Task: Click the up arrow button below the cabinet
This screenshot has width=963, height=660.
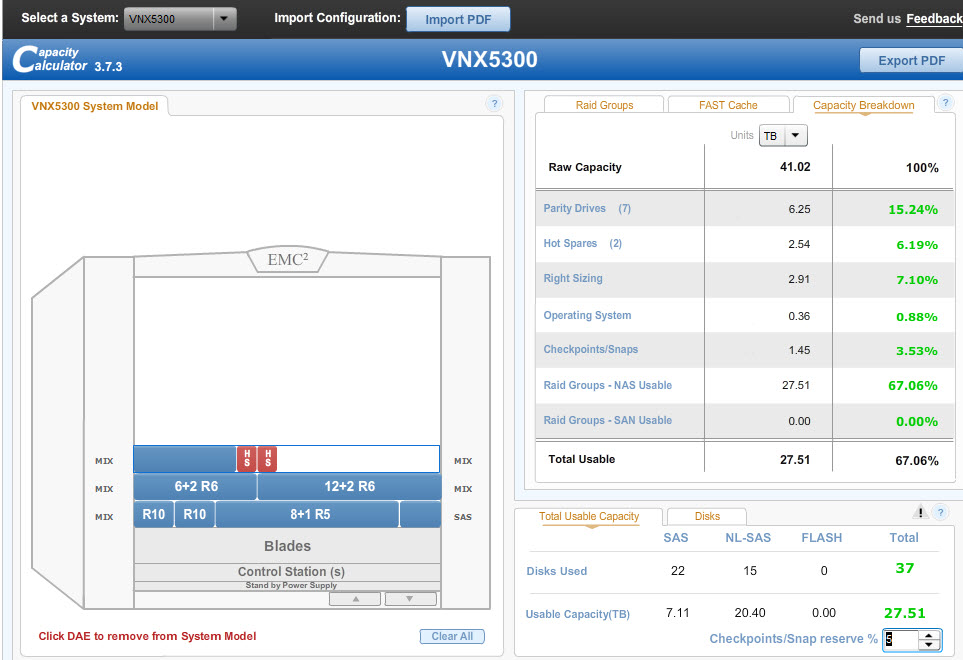Action: tap(355, 599)
